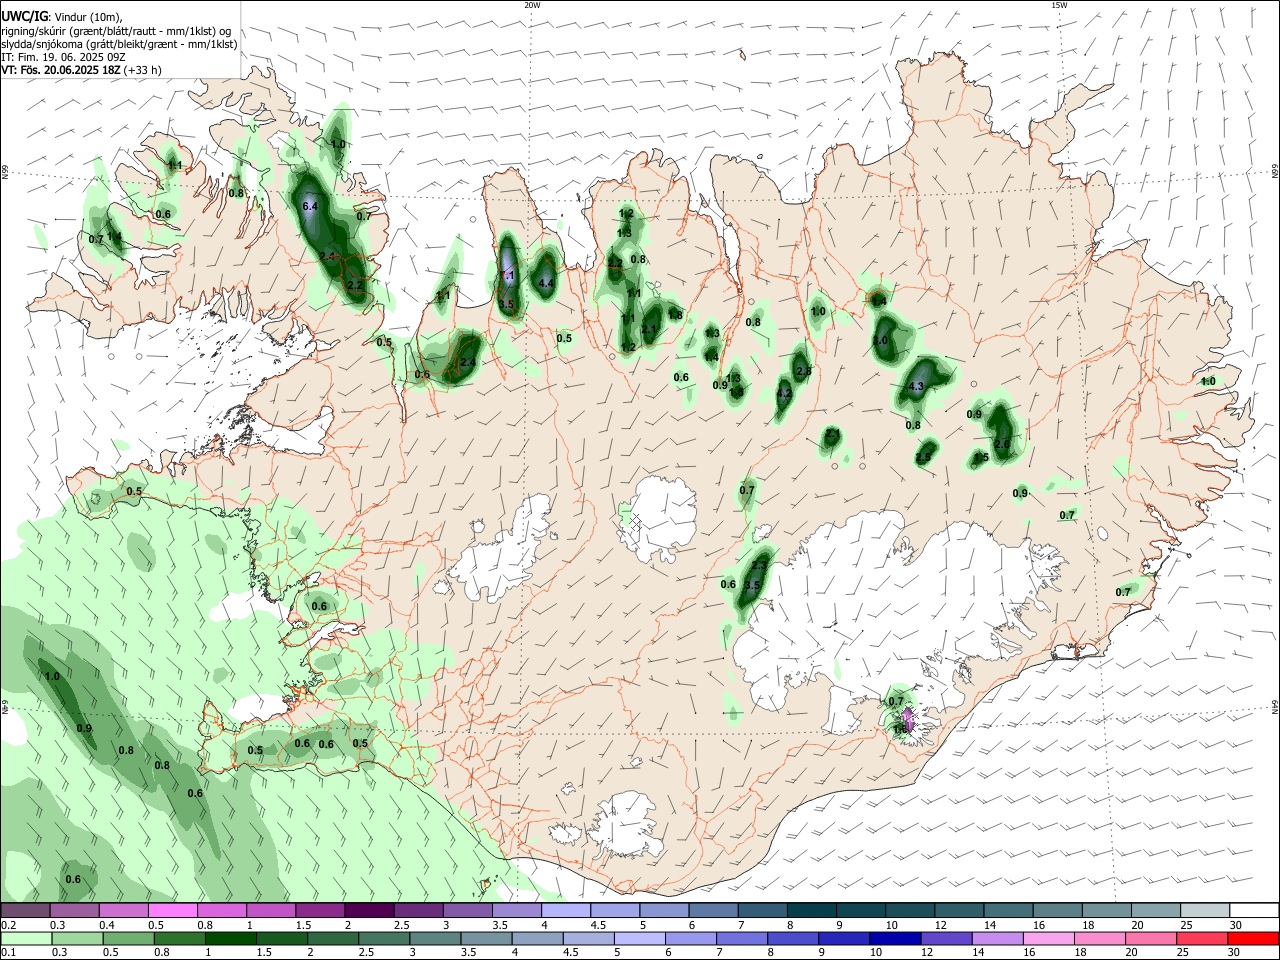
Task: Pick the dark teal snow swatch between 8 and 9
Action: (811, 911)
